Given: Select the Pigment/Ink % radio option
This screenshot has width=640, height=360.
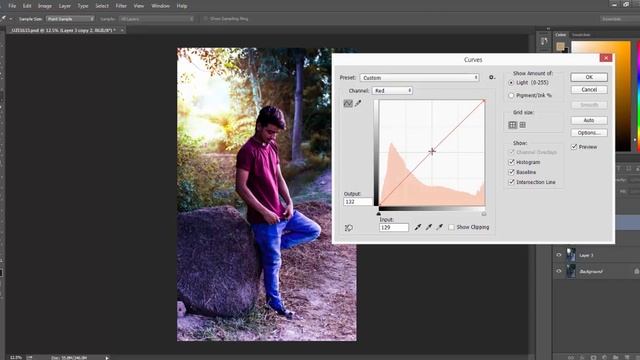Looking at the screenshot, I should (511, 96).
